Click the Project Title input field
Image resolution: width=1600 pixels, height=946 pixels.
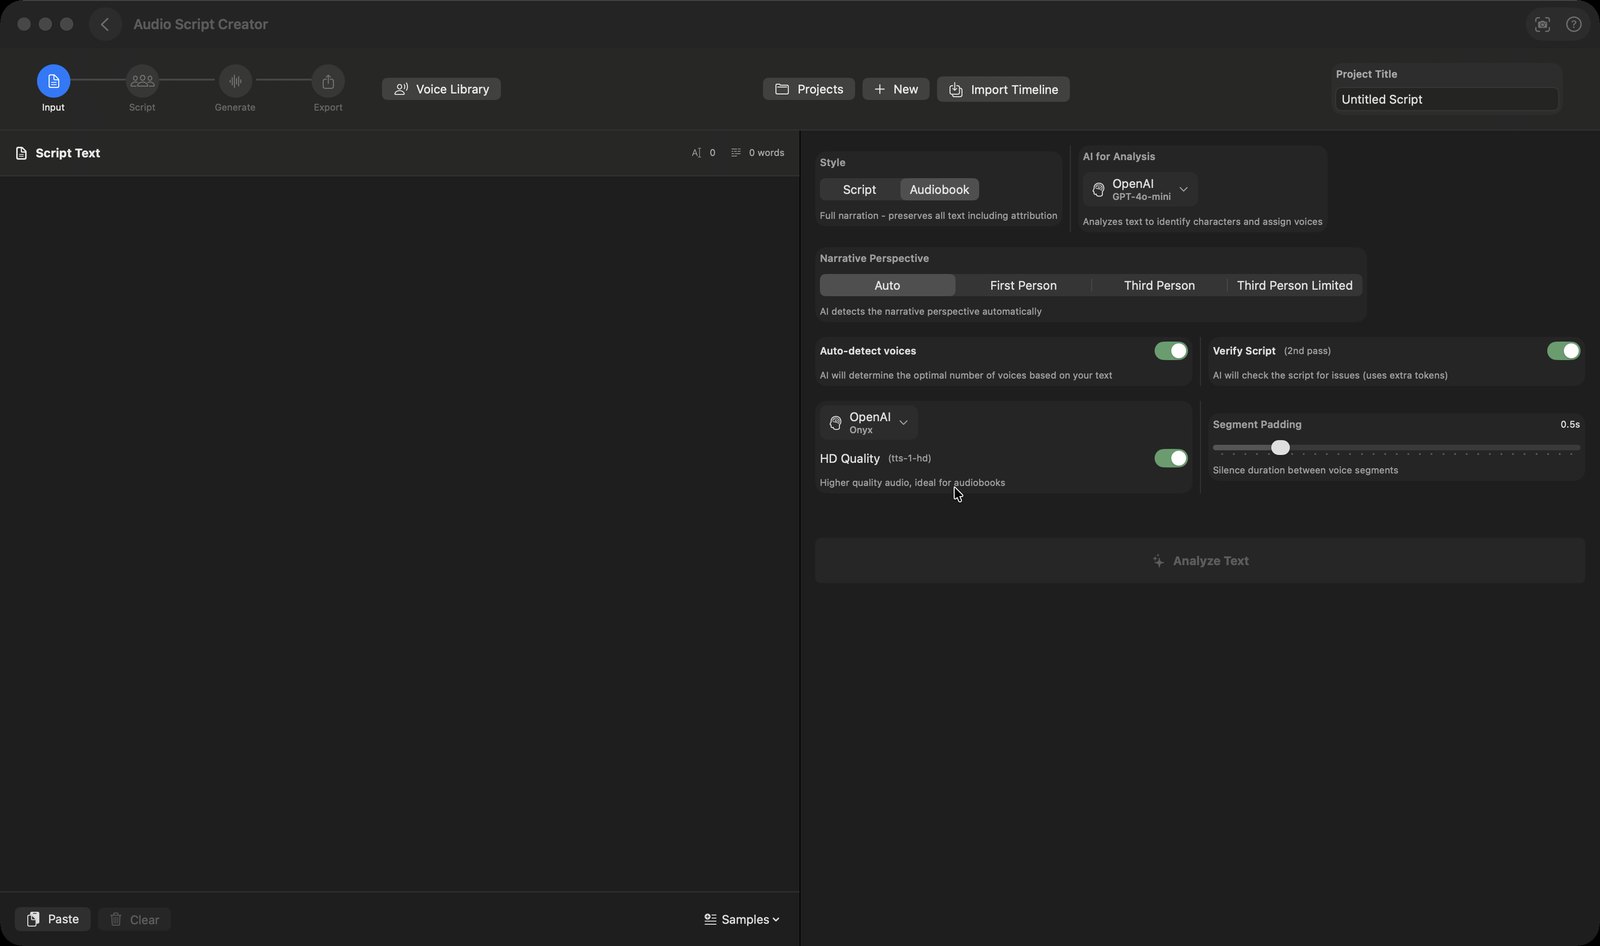coord(1447,99)
